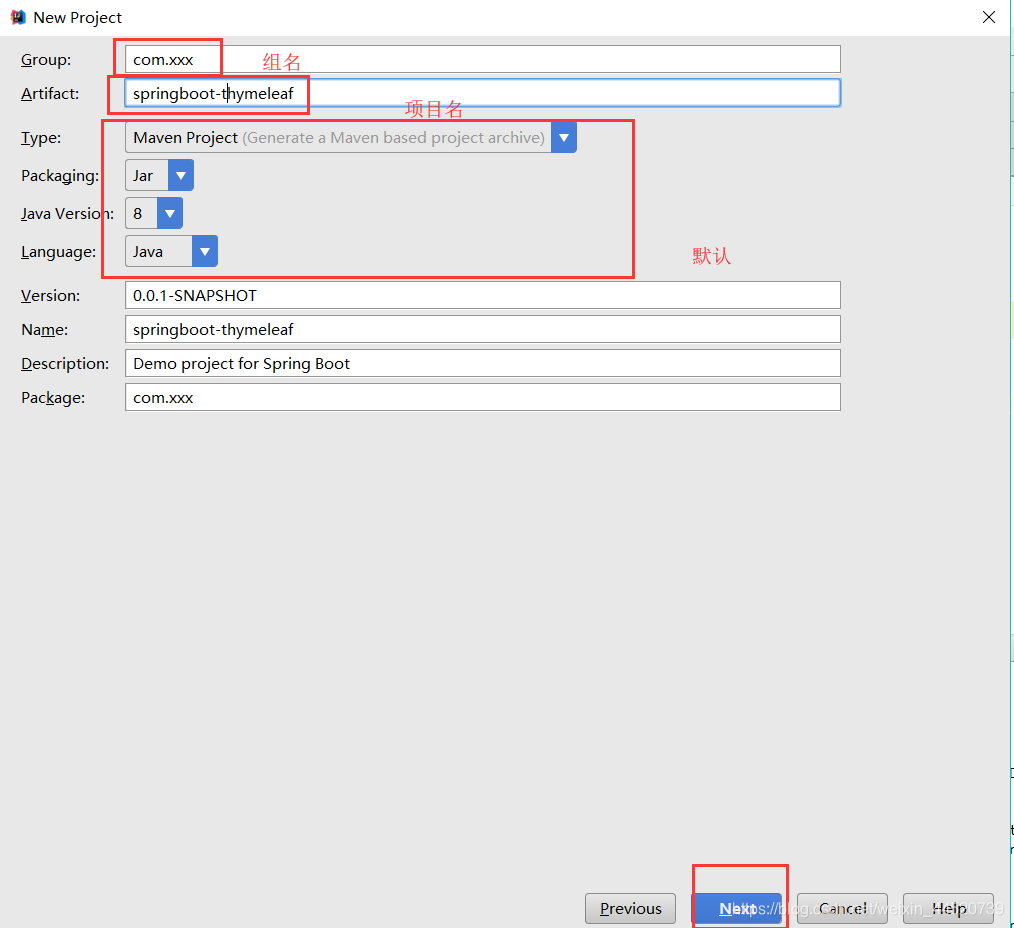The height and width of the screenshot is (928, 1014).
Task: Click the Type label
Action: coord(41,138)
